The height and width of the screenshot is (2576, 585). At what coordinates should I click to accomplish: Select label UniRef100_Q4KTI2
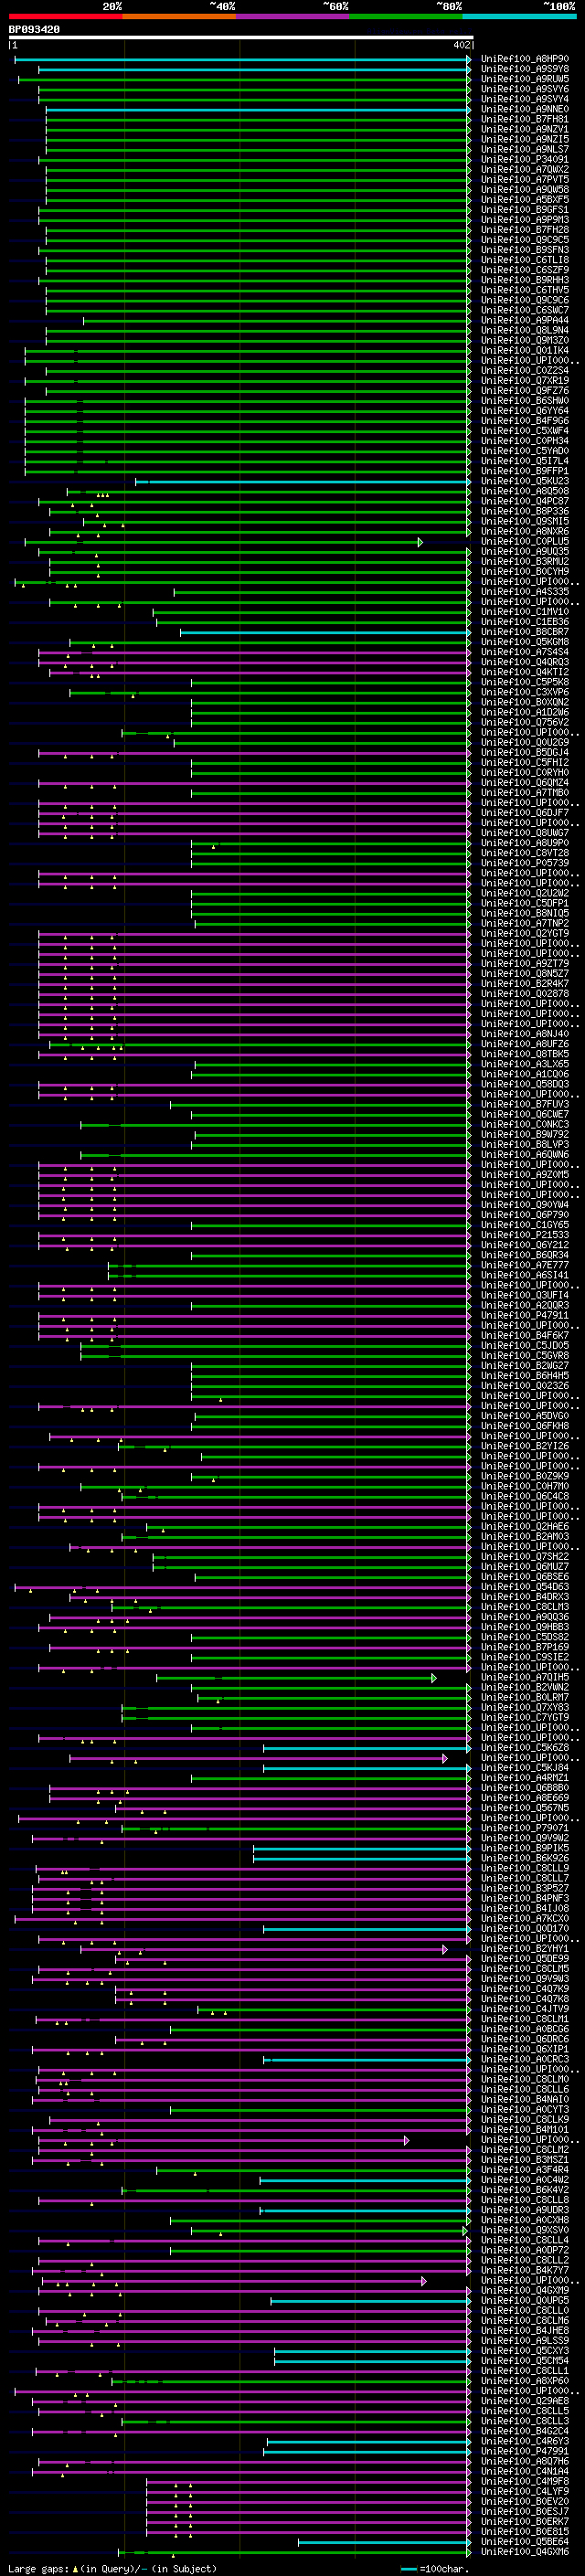tap(524, 672)
